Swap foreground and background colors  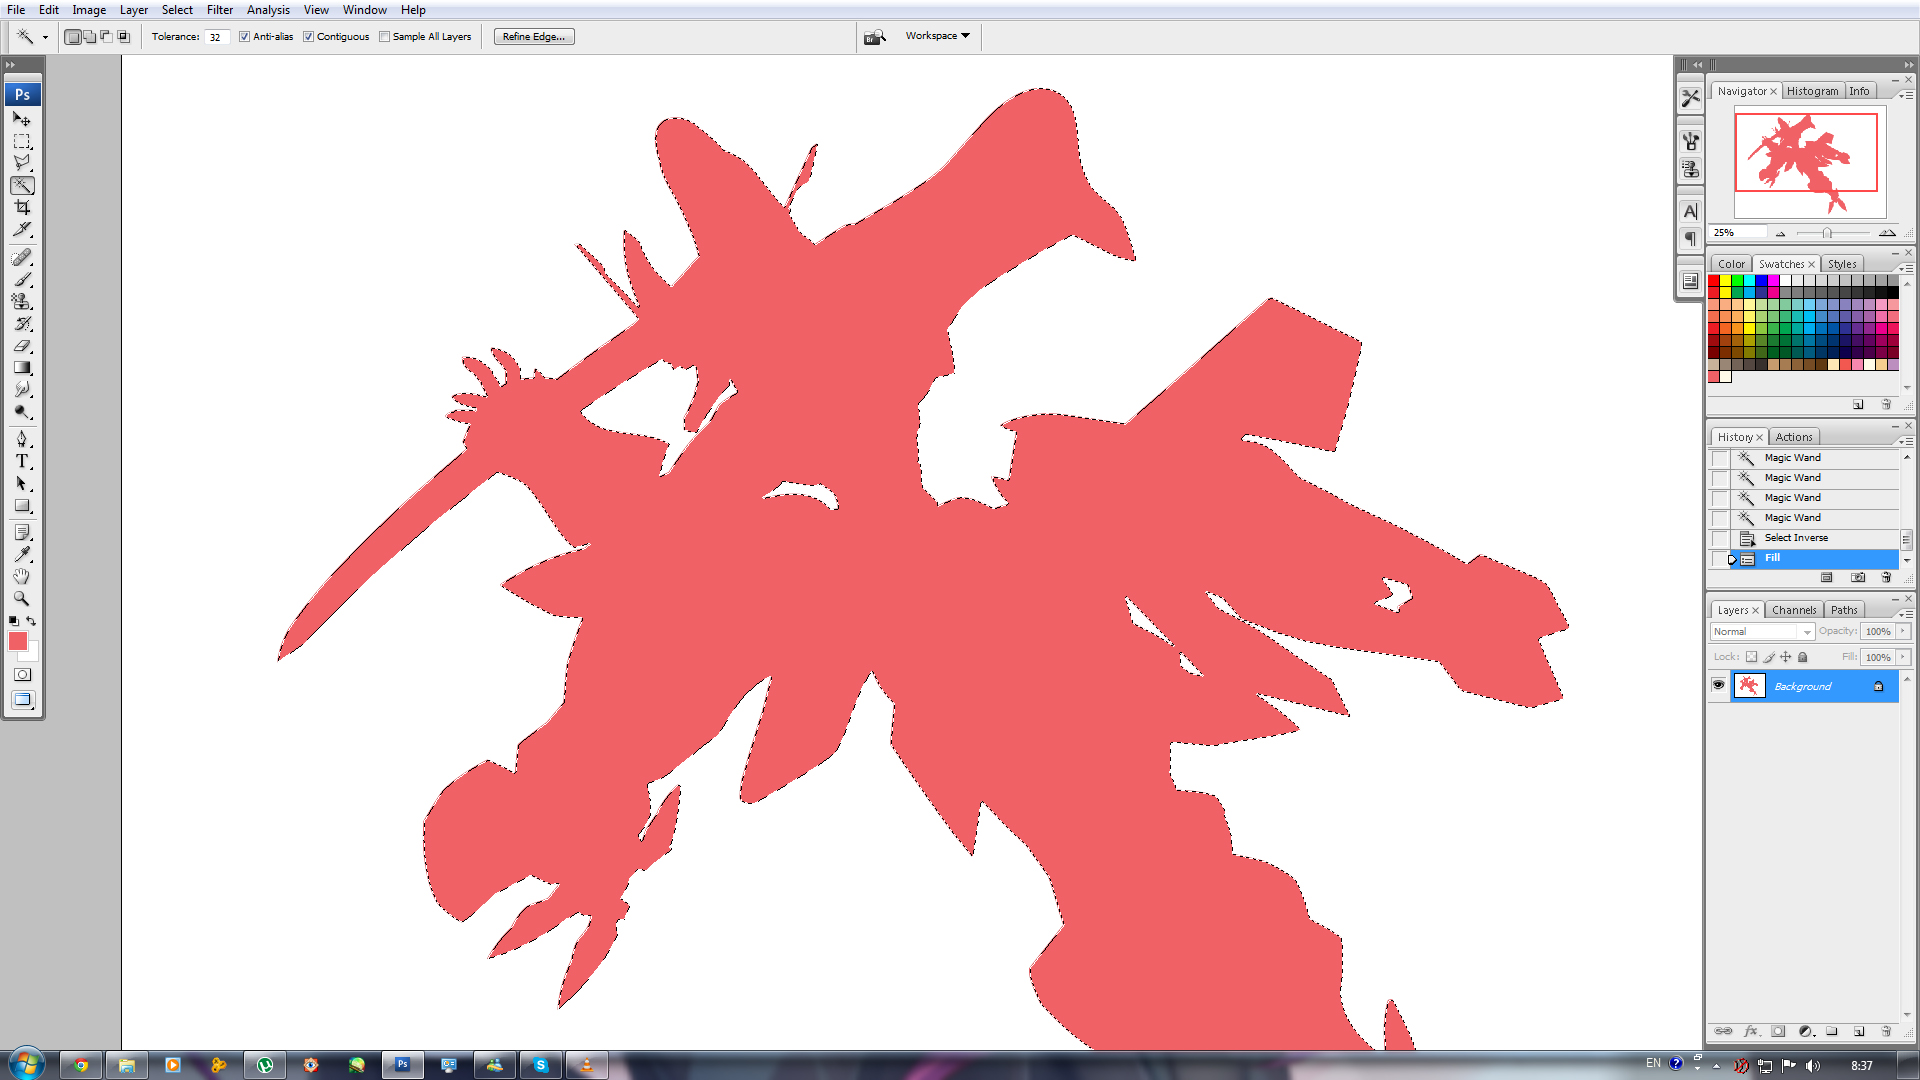click(31, 621)
